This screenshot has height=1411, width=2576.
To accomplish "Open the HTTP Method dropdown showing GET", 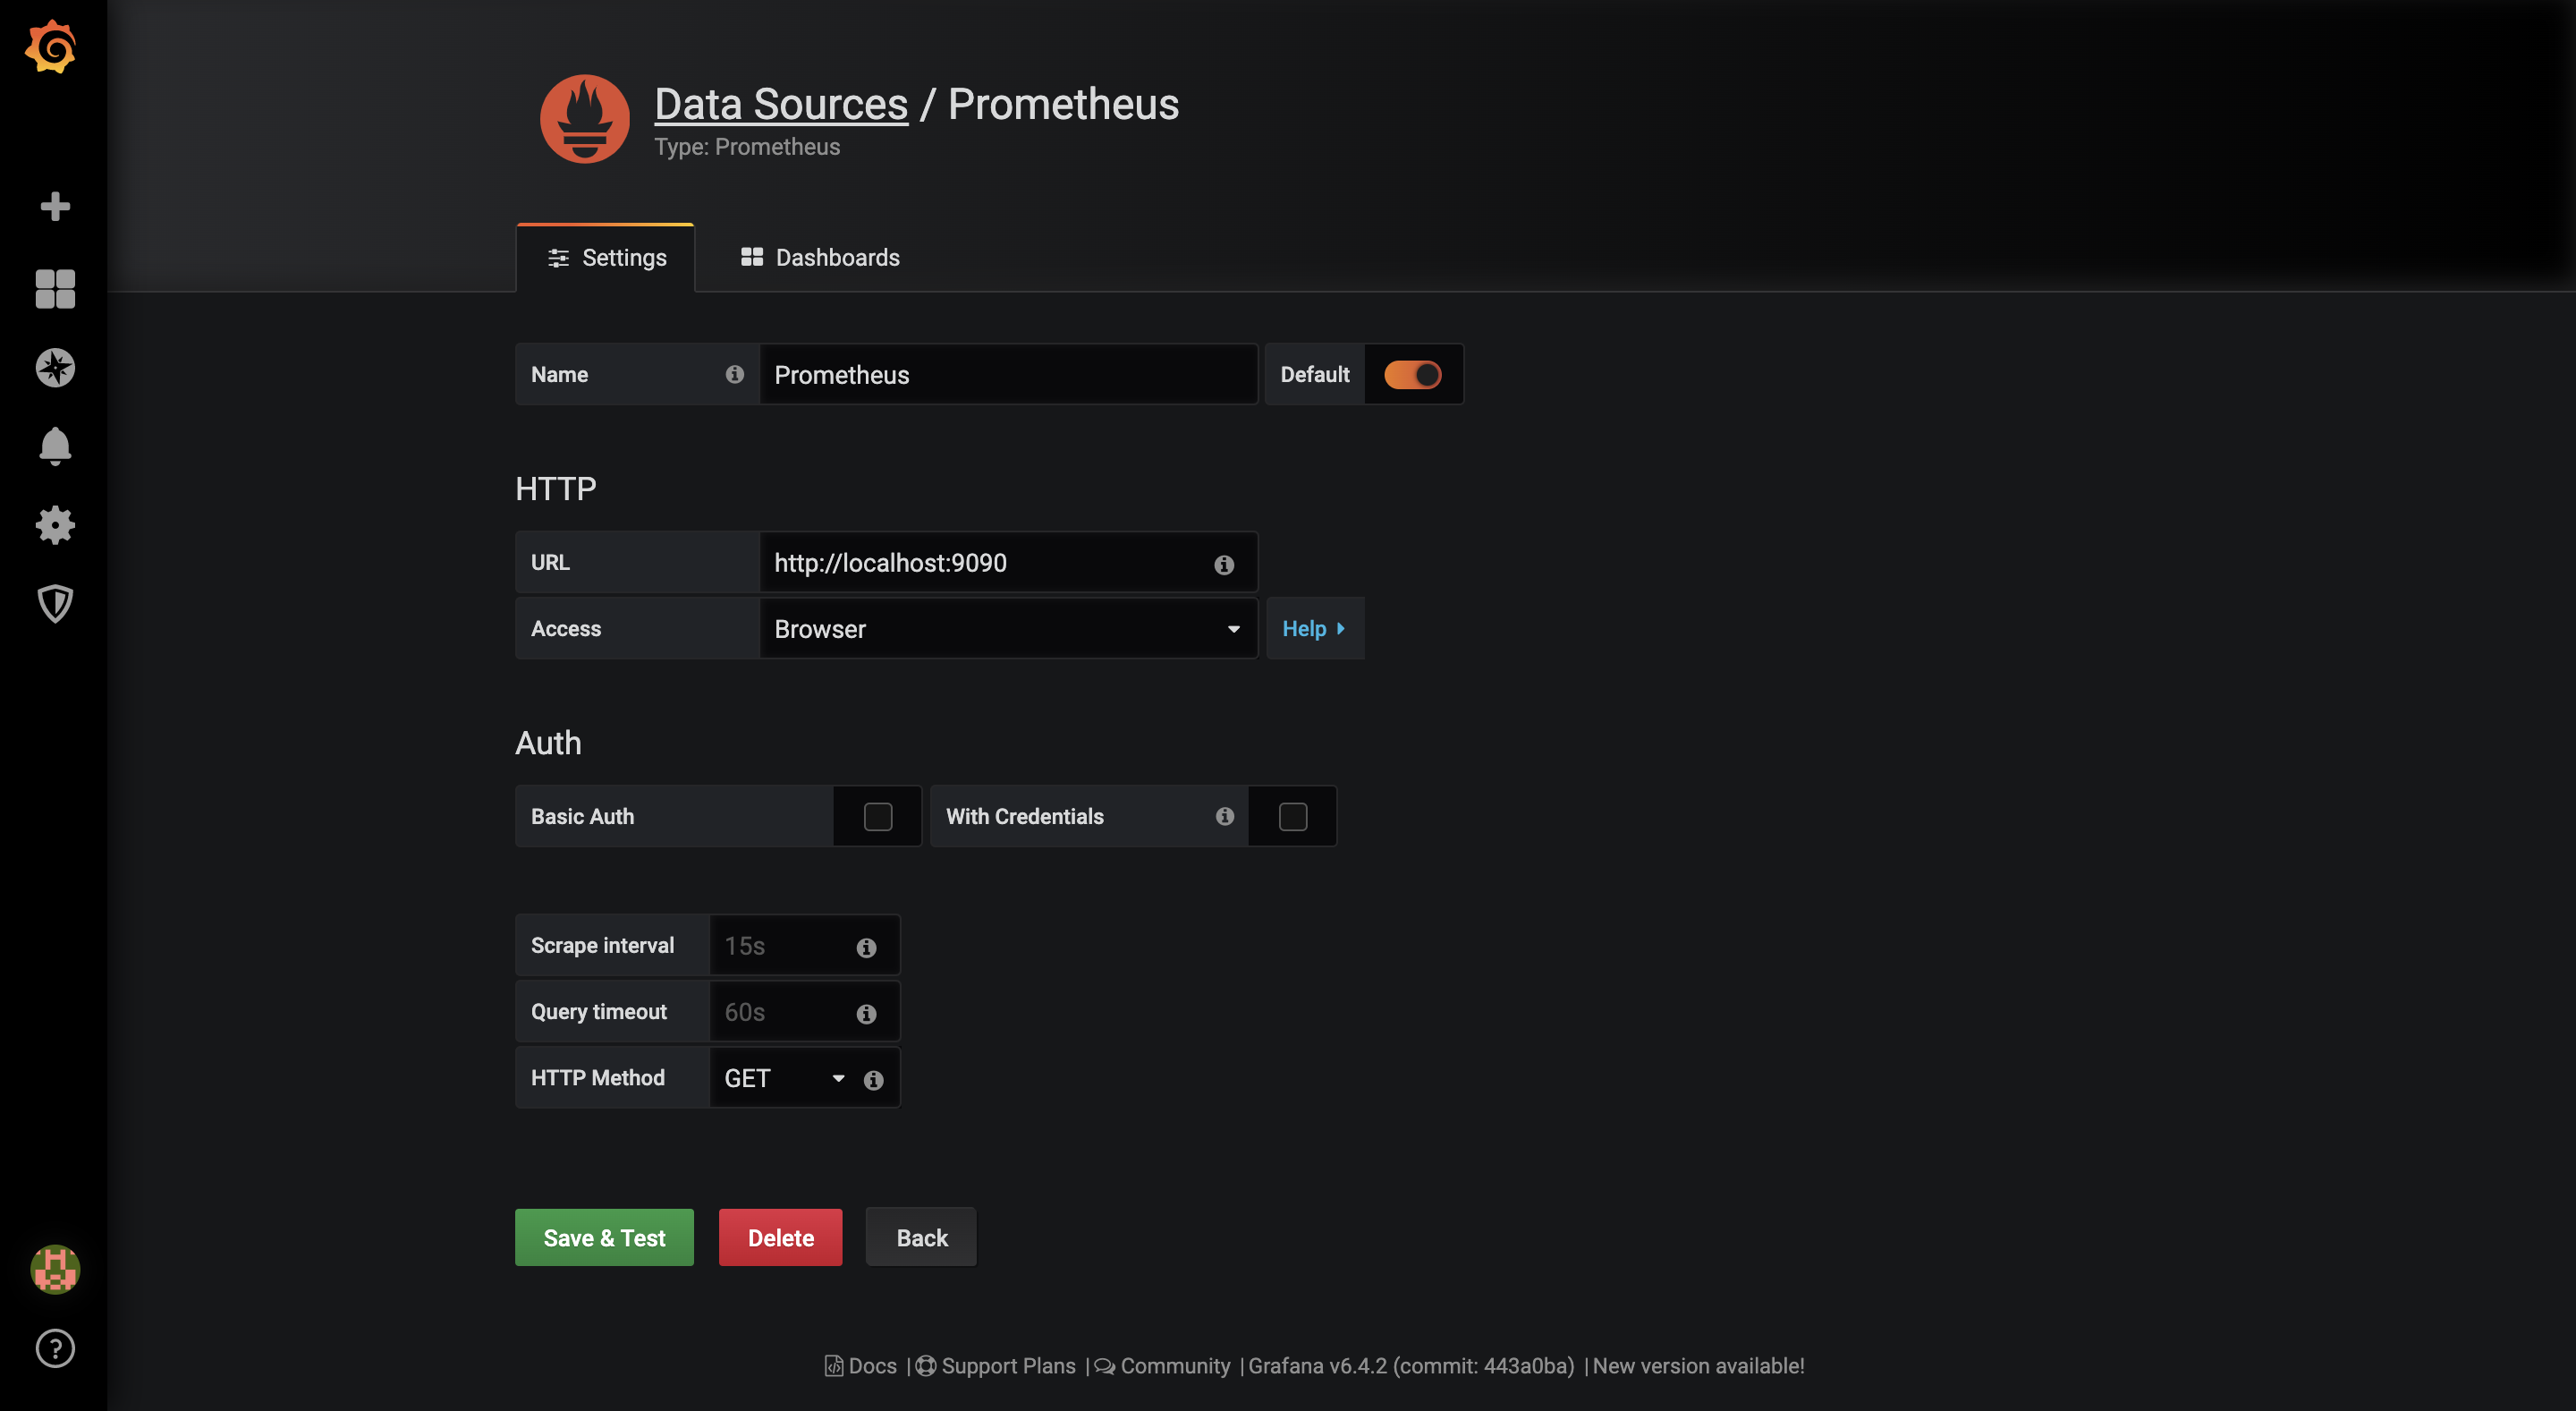I will point(784,1079).
